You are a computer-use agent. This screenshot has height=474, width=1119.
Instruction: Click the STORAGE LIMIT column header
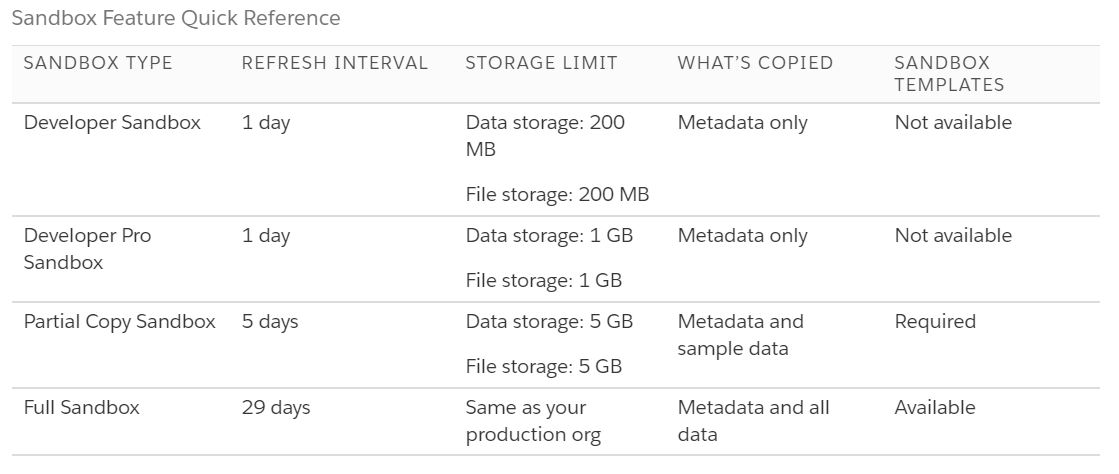tap(542, 63)
